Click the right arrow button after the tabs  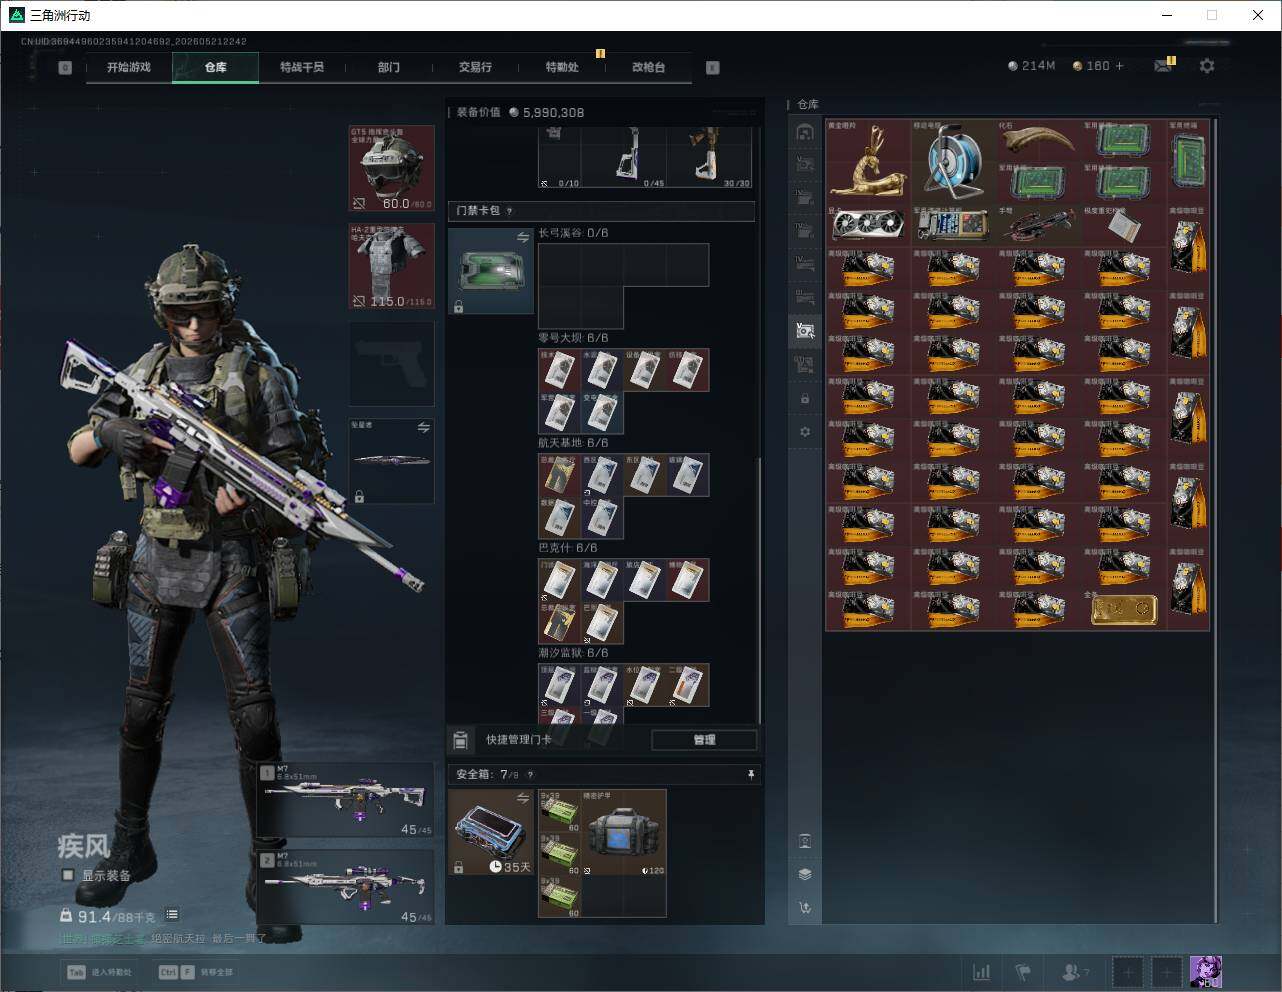pyautogui.click(x=712, y=68)
